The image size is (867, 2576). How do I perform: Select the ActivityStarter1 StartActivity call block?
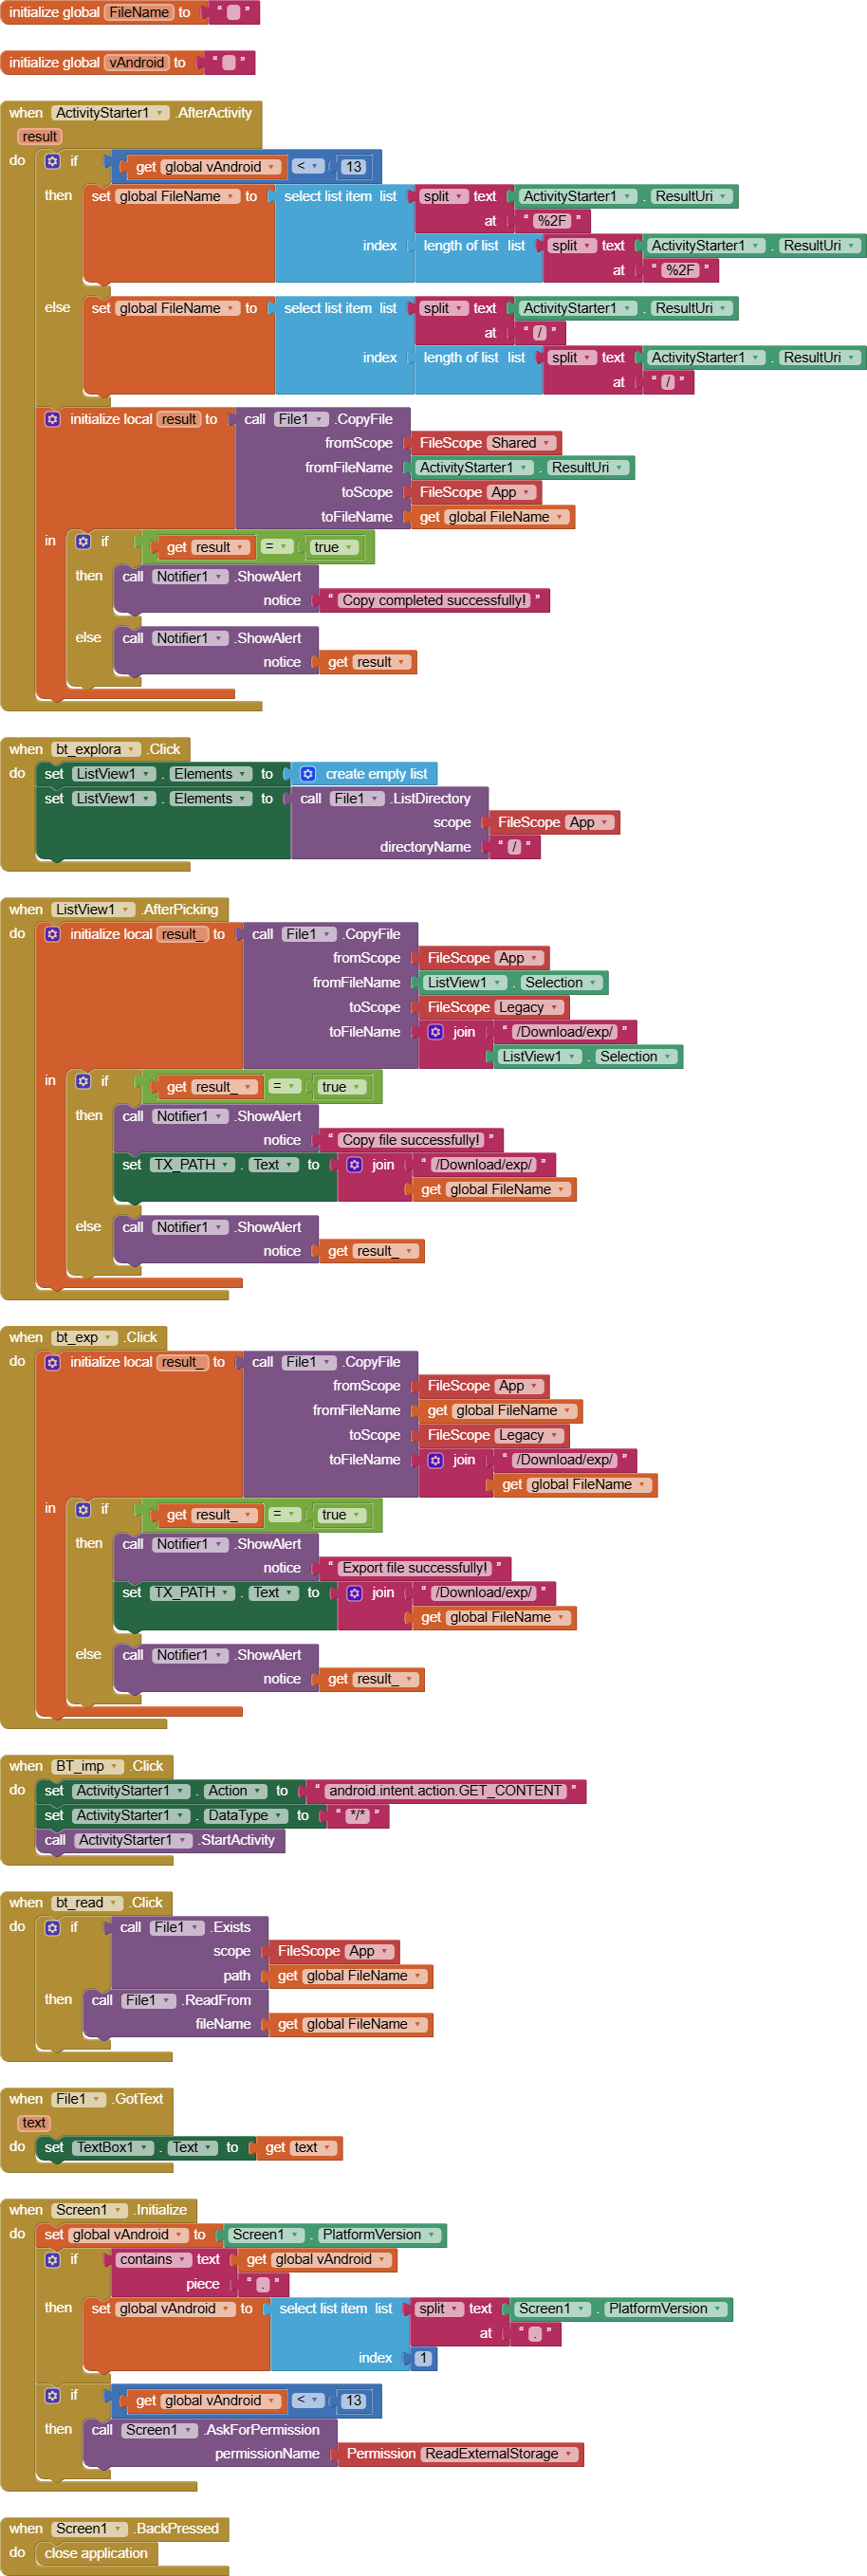[236, 1840]
